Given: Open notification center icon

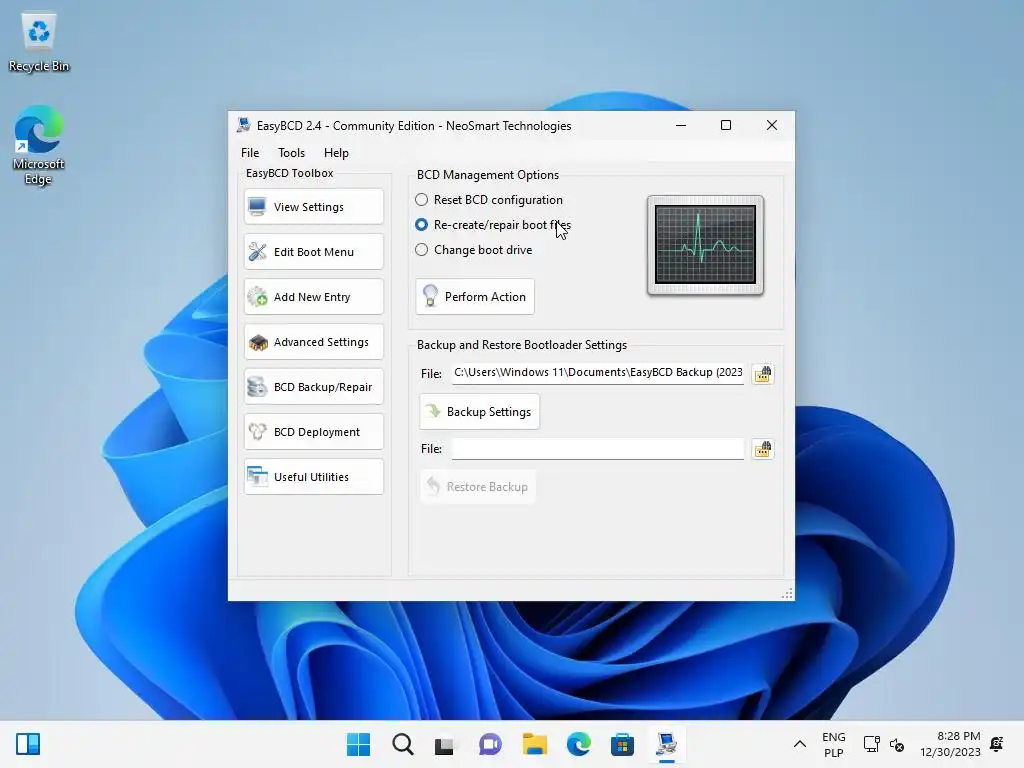Looking at the screenshot, I should pyautogui.click(x=997, y=744).
